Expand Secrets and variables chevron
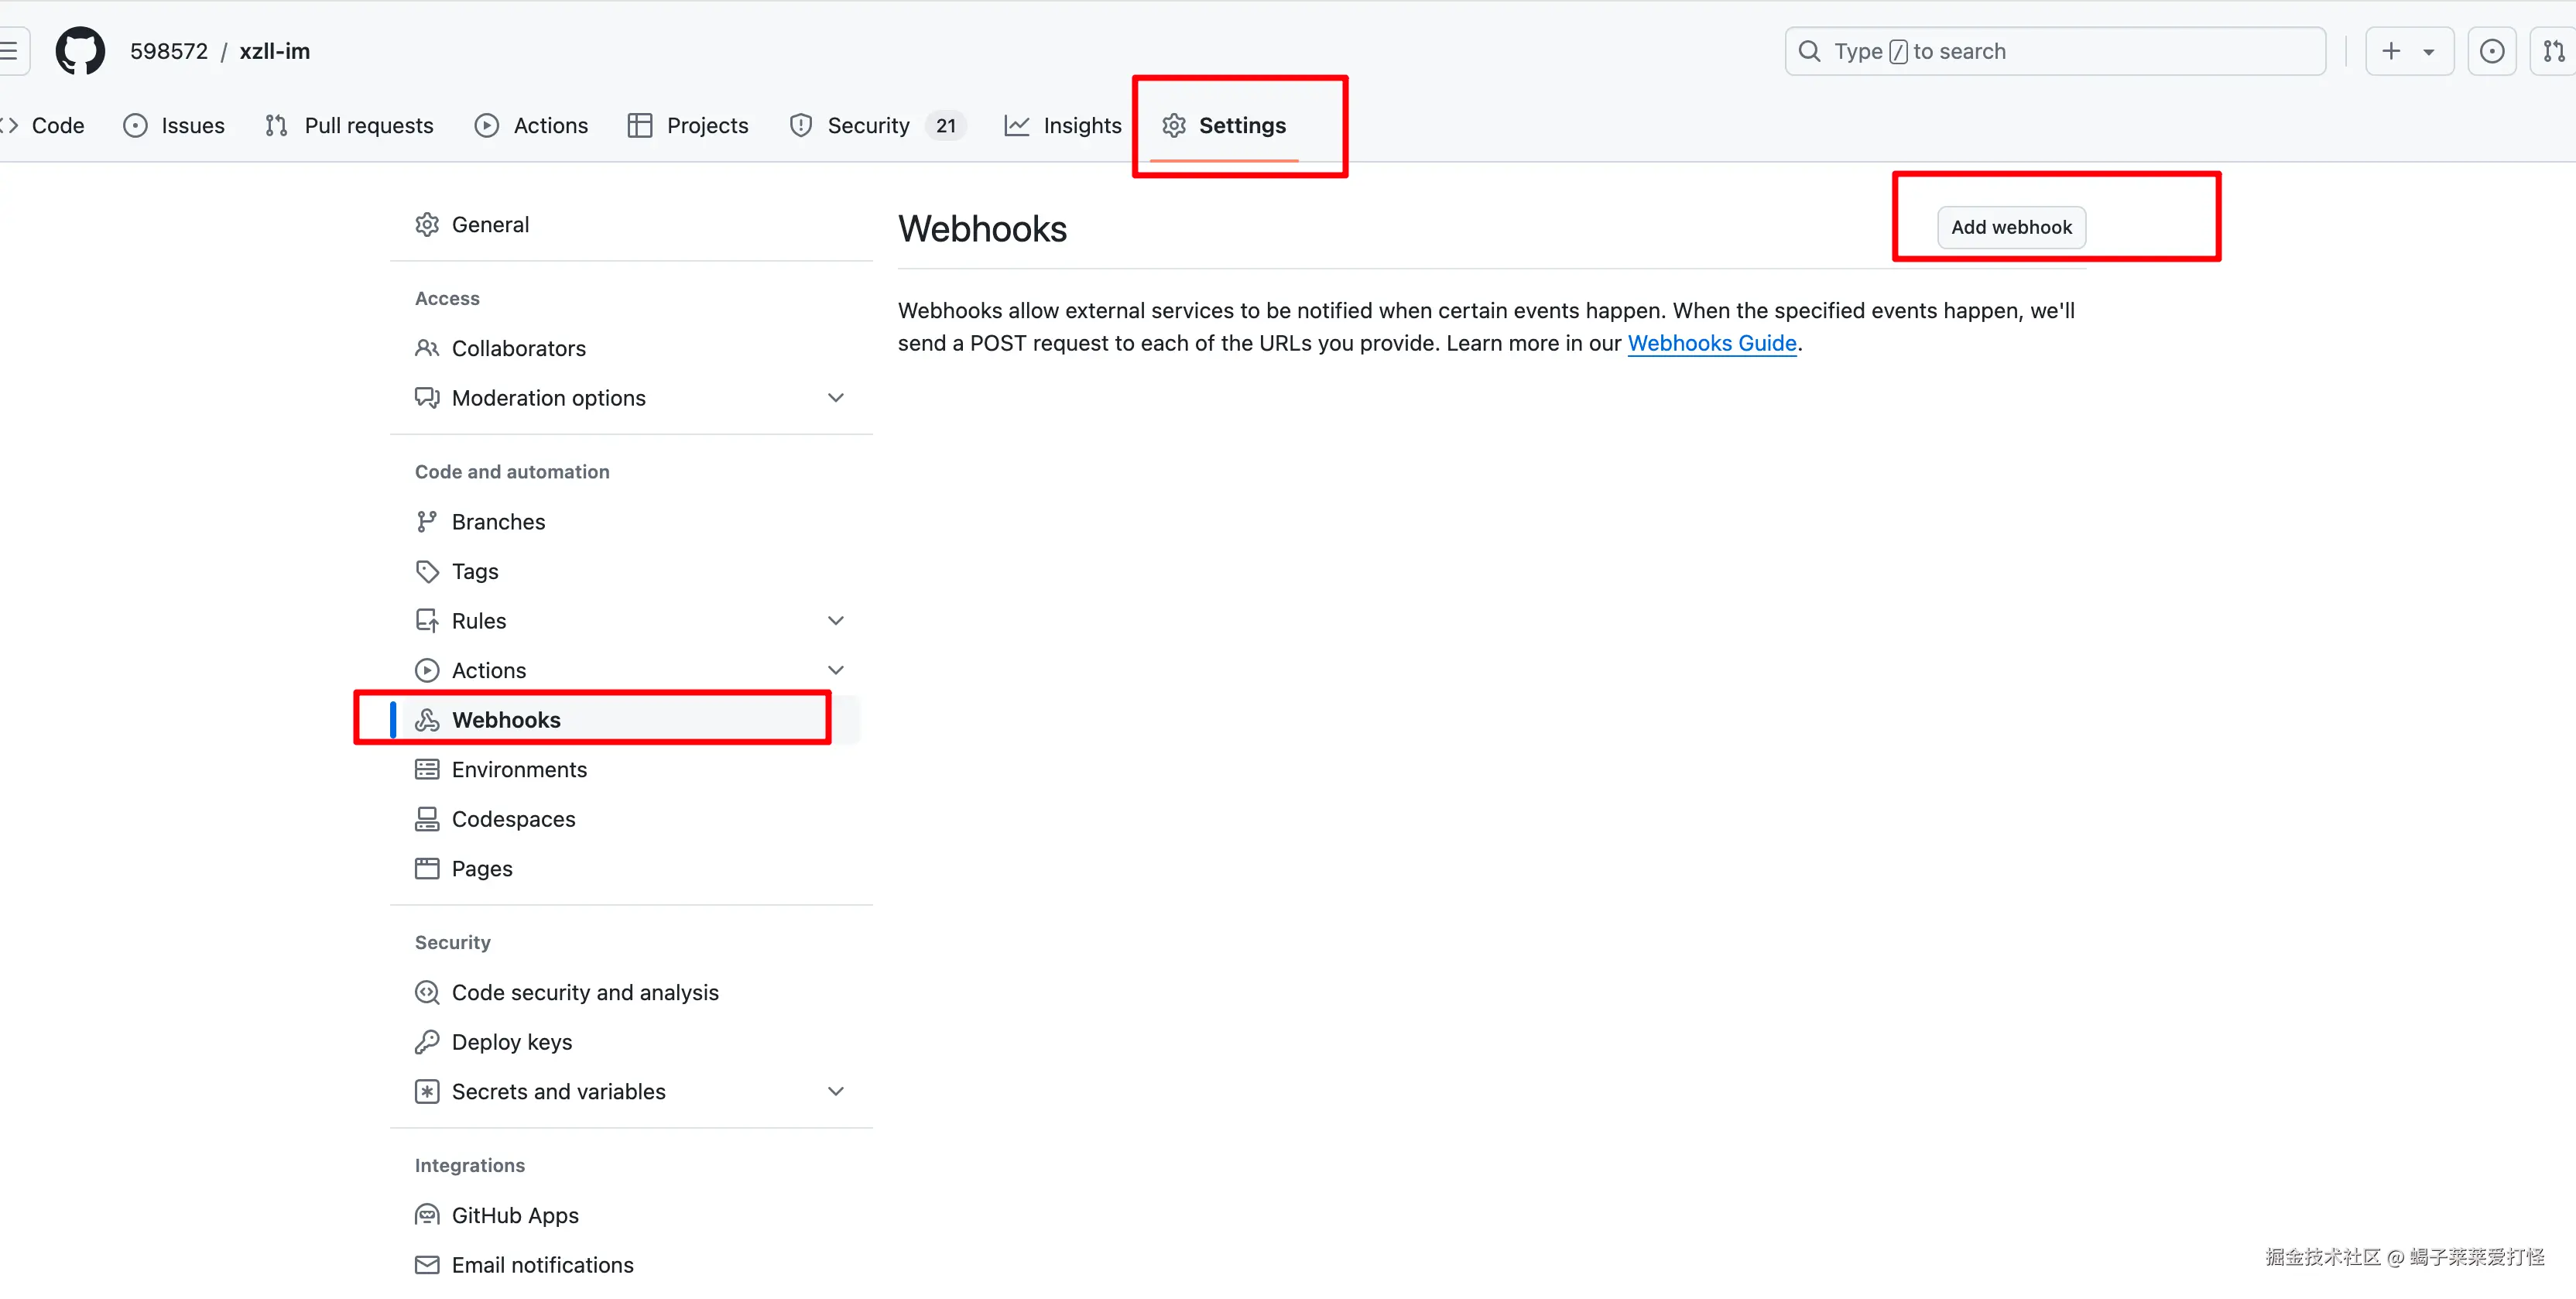 pos(836,1092)
